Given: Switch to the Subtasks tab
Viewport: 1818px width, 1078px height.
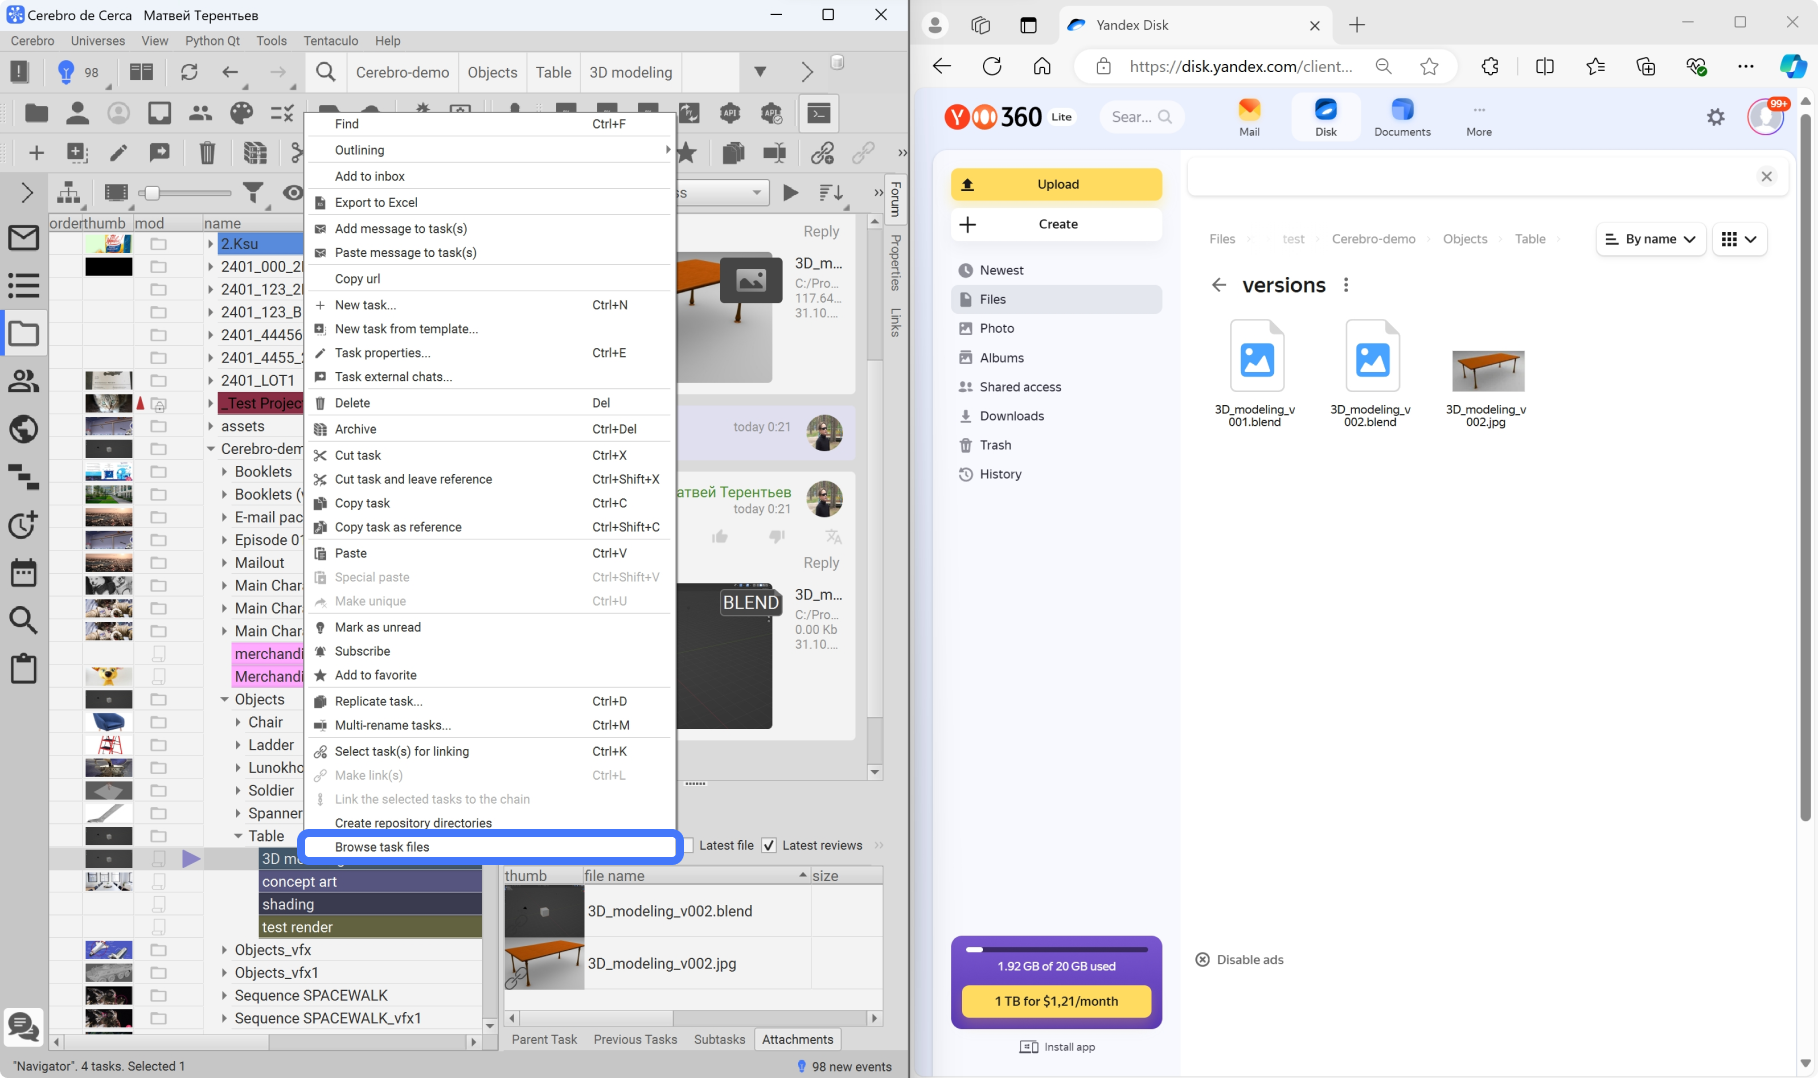Looking at the screenshot, I should (719, 1039).
